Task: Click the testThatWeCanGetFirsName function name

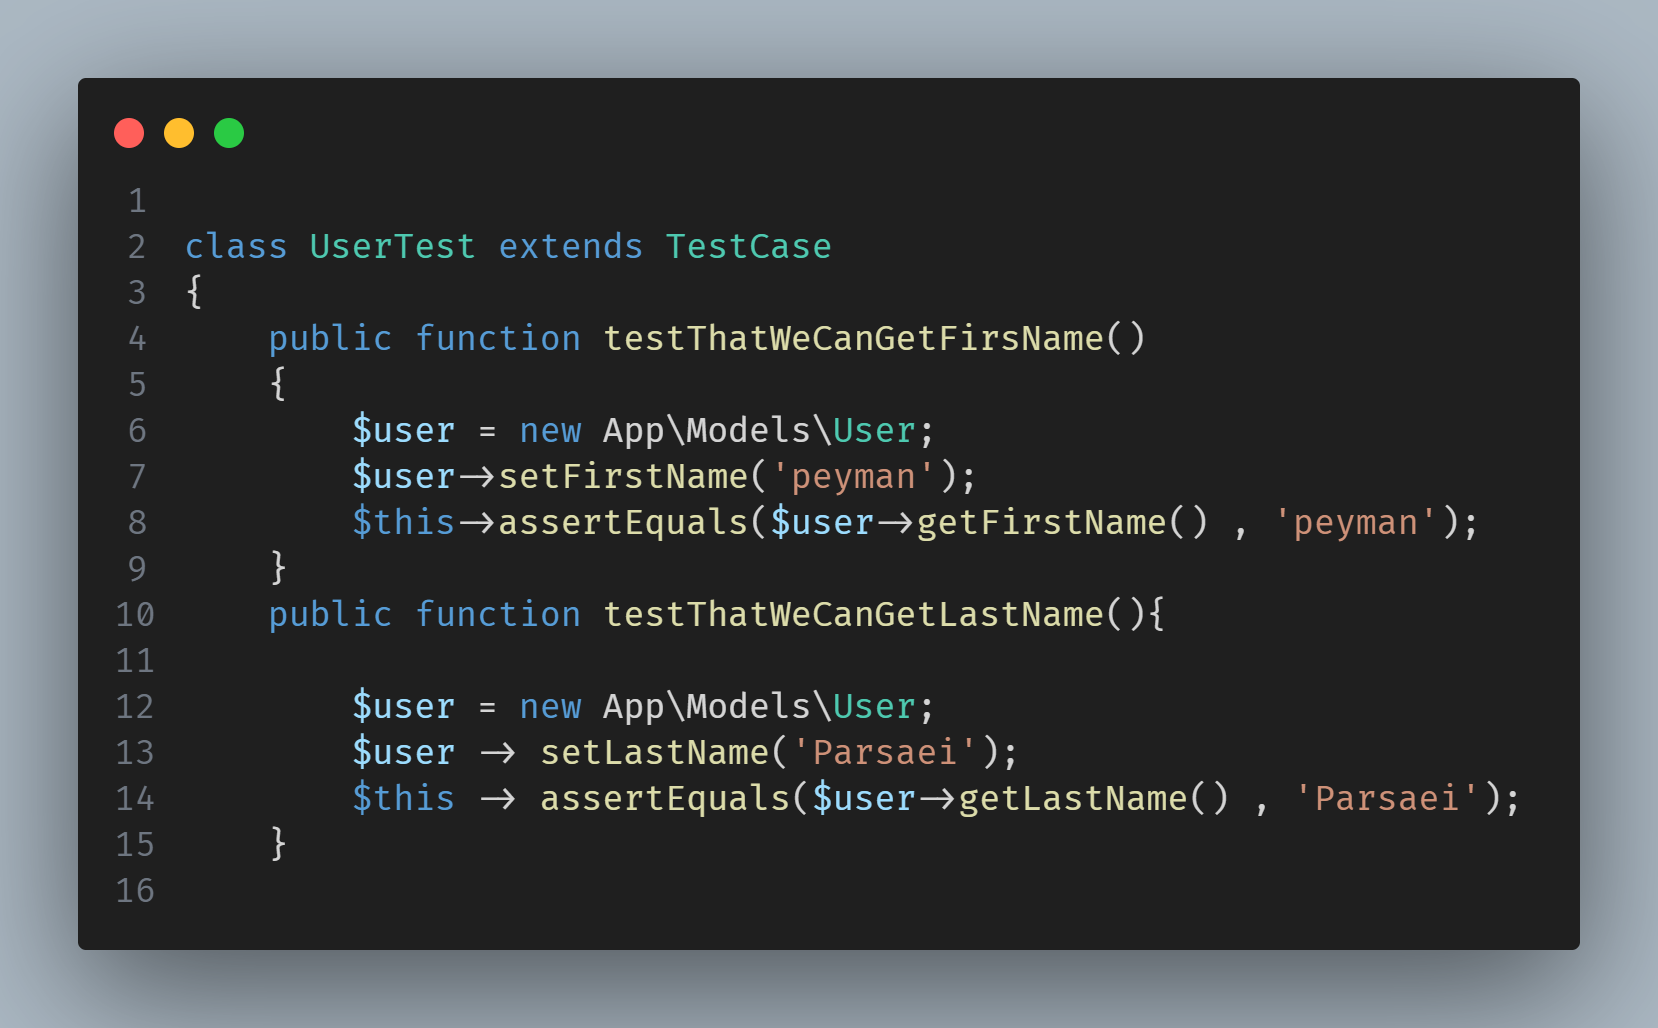Action: click(853, 339)
